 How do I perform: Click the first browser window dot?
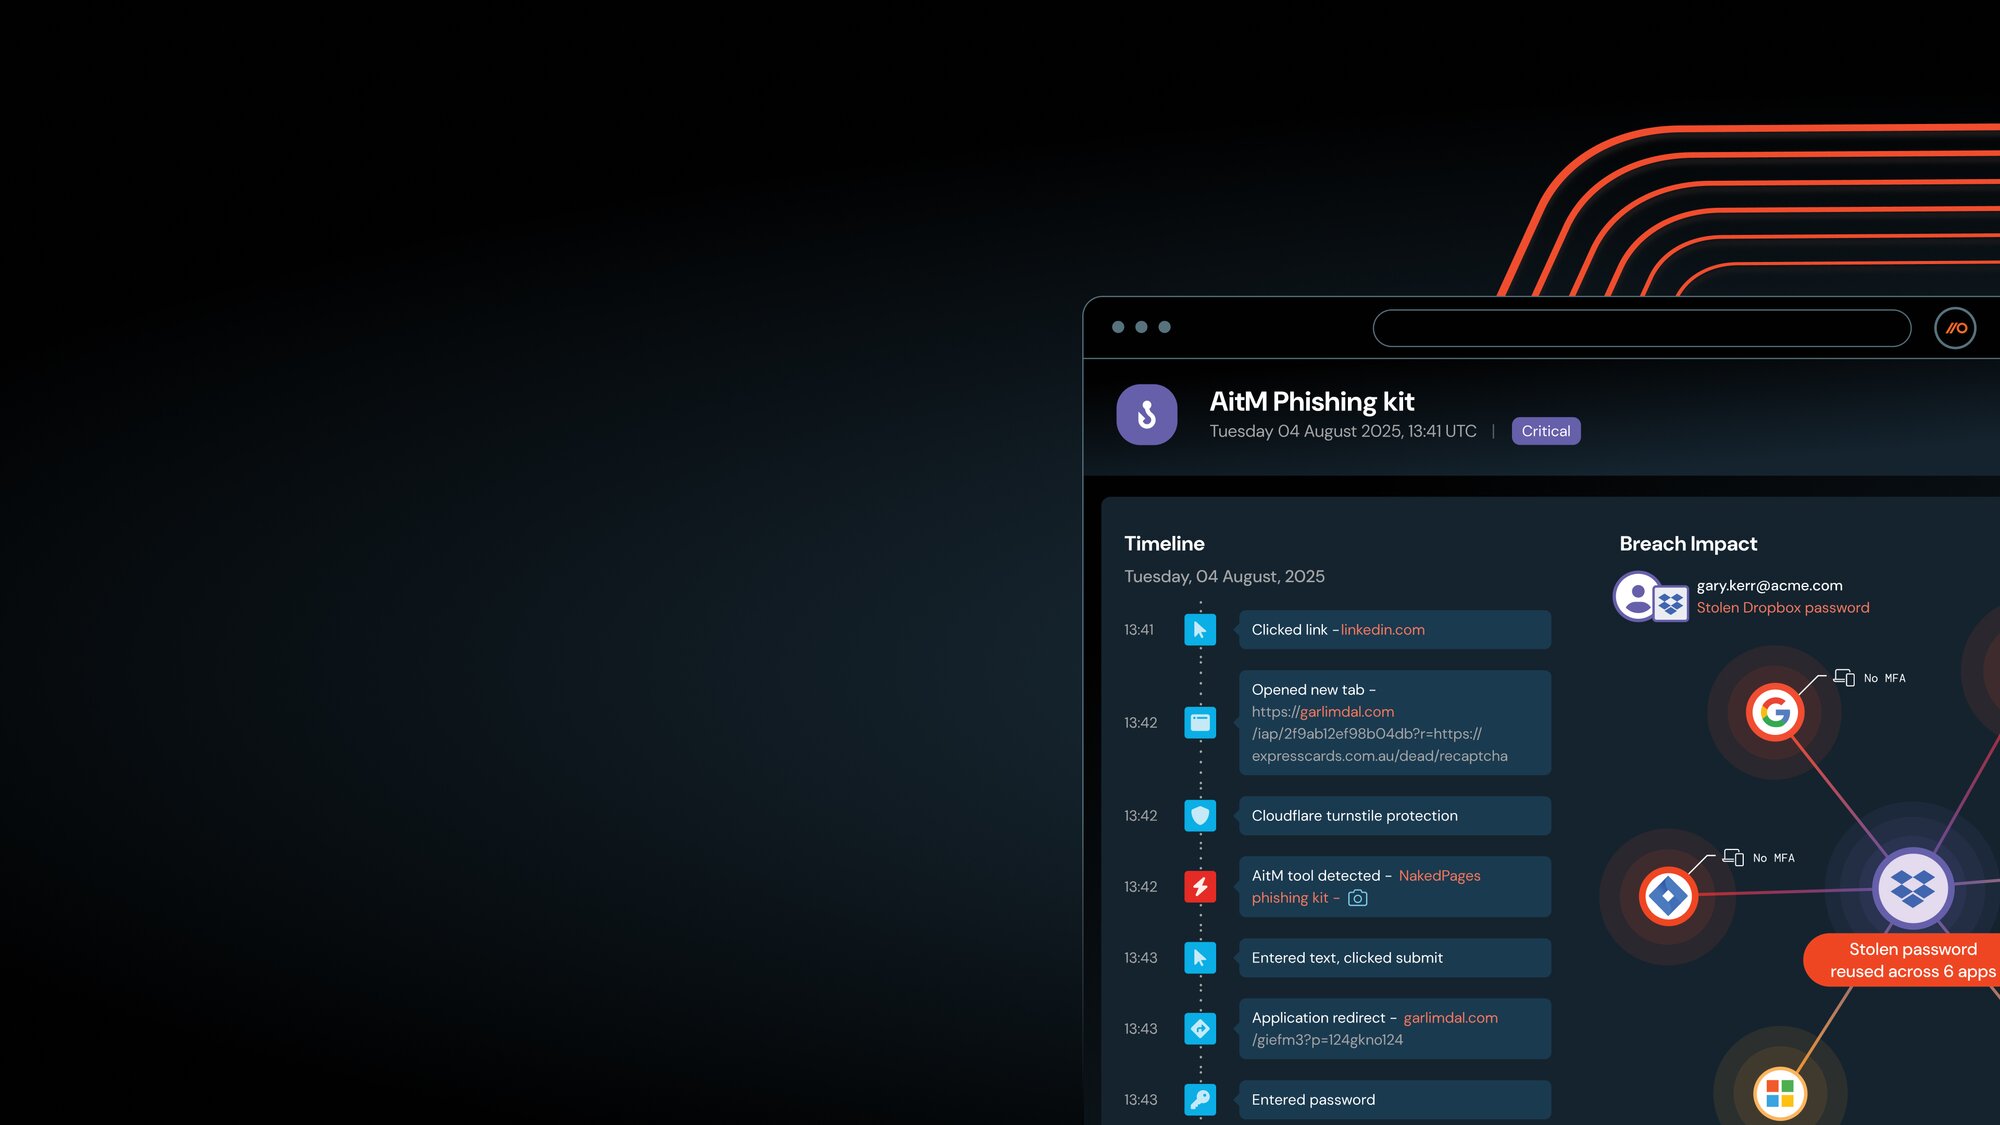click(x=1118, y=327)
